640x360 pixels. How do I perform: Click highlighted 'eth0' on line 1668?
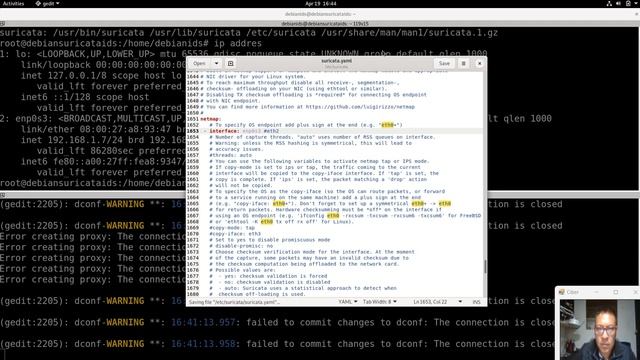click(x=267, y=222)
